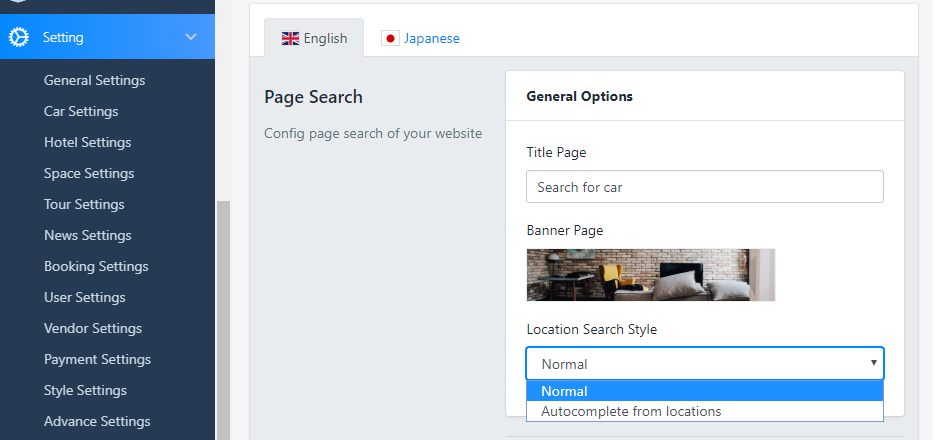This screenshot has width=939, height=440.
Task: Open Car Settings page
Action: point(81,111)
